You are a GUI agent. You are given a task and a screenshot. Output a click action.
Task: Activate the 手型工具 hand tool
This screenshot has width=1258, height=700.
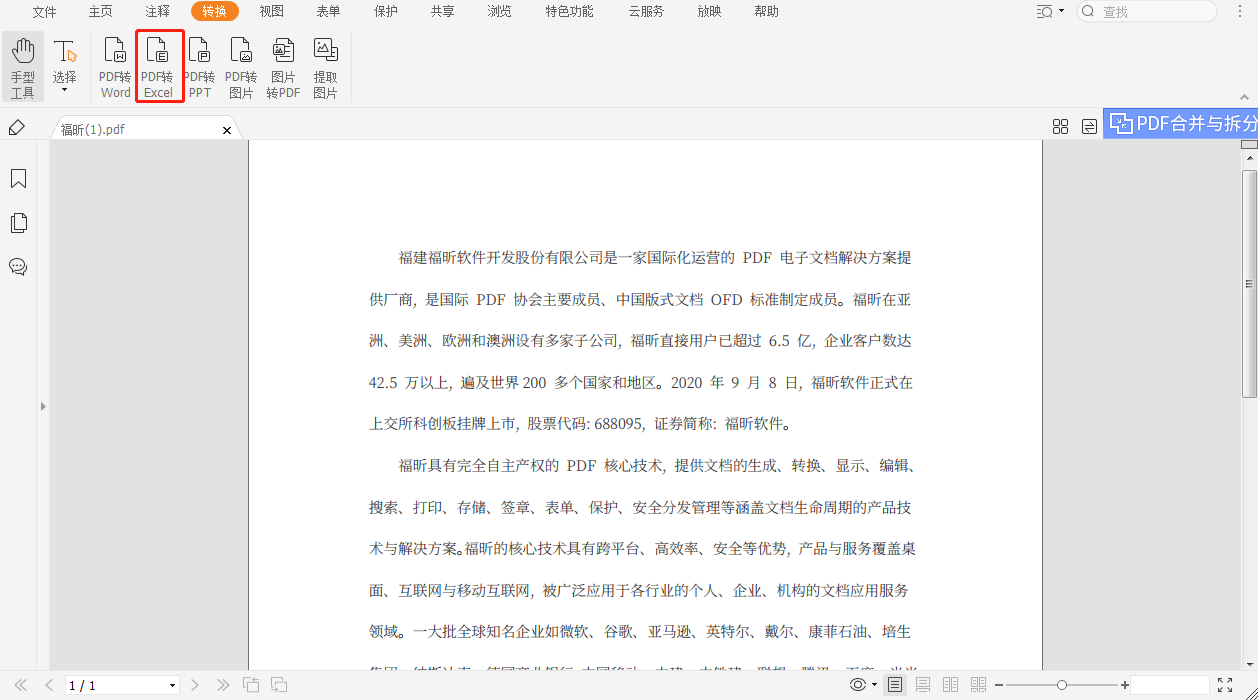tap(22, 66)
